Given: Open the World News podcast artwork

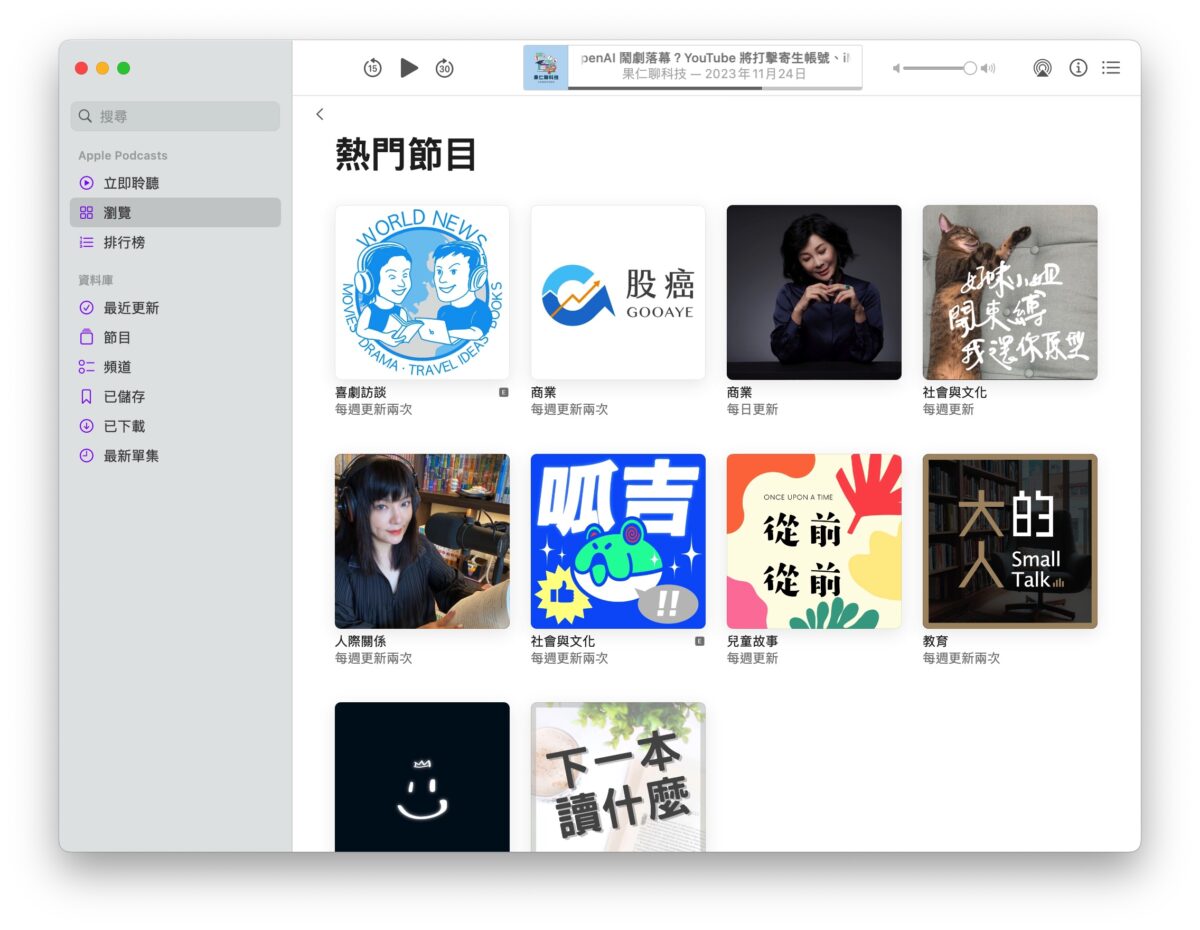Looking at the screenshot, I should click(422, 293).
